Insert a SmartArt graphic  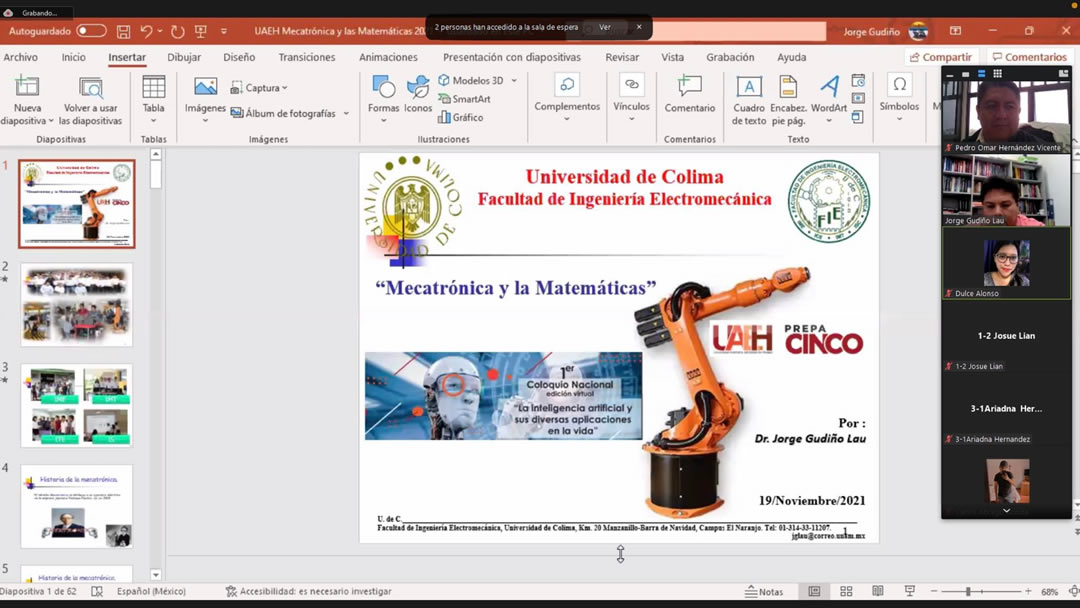point(465,99)
